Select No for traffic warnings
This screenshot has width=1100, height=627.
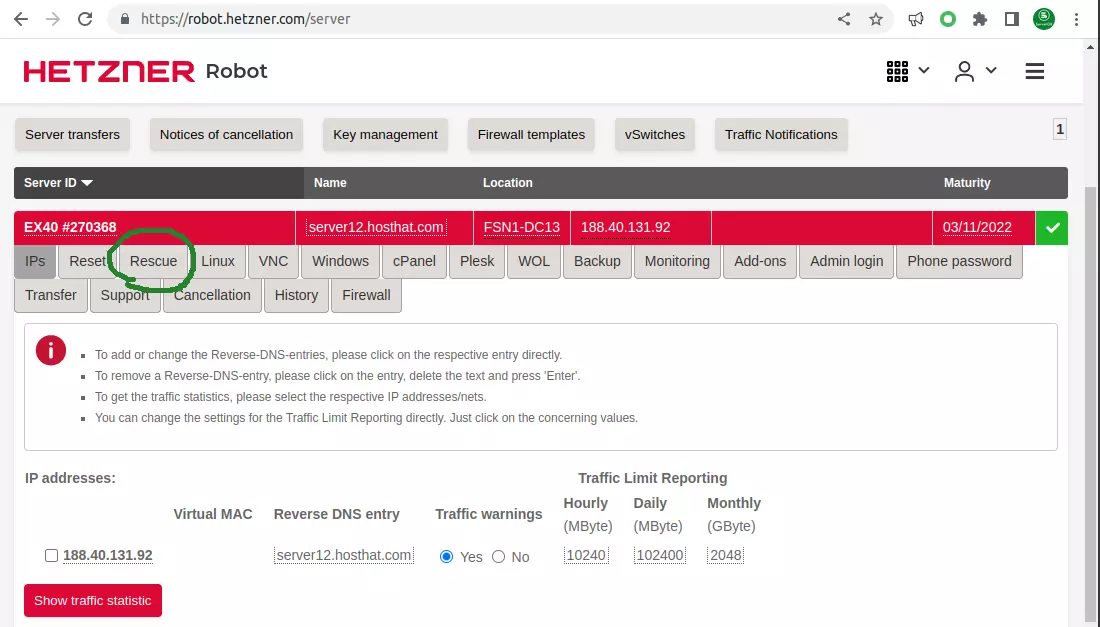click(499, 557)
